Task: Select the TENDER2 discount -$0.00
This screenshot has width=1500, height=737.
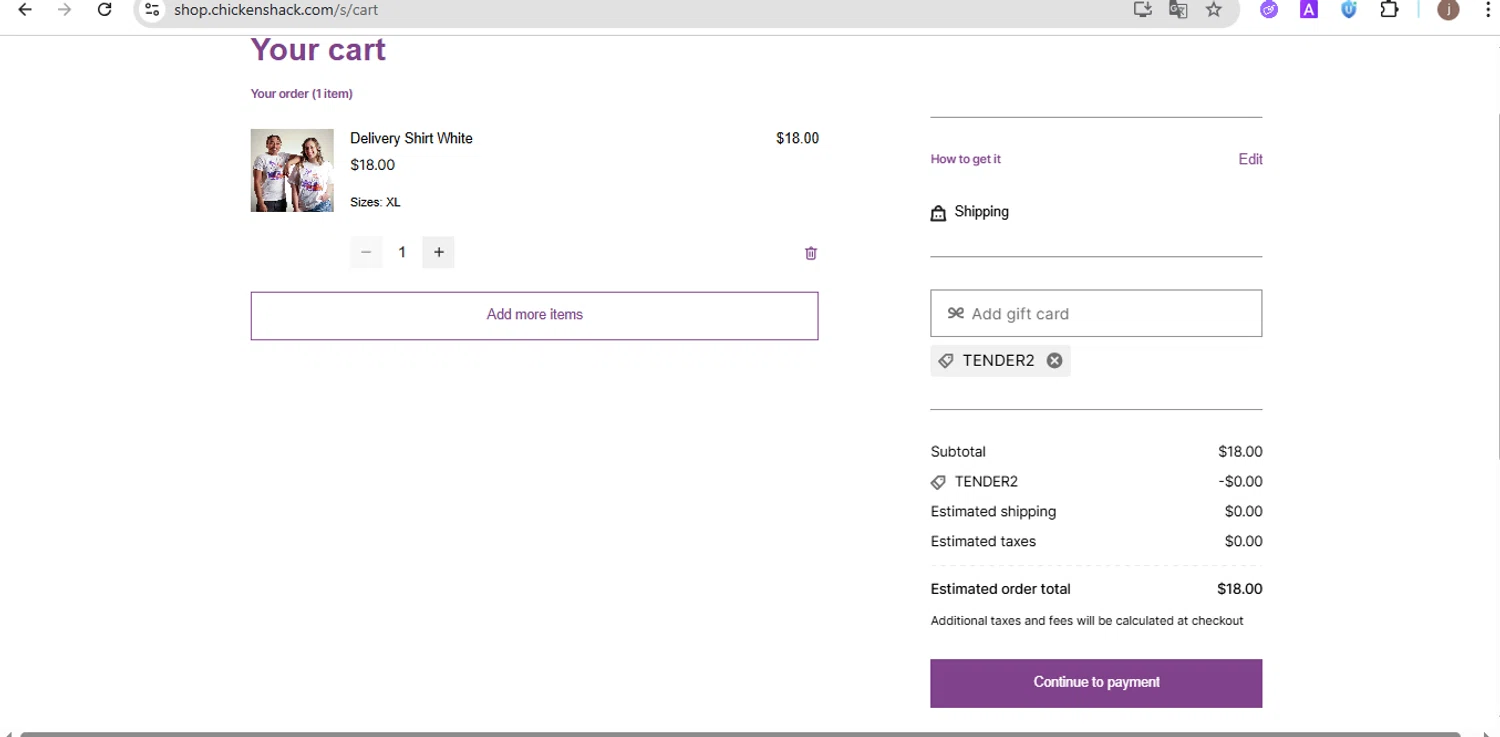Action: point(1240,482)
